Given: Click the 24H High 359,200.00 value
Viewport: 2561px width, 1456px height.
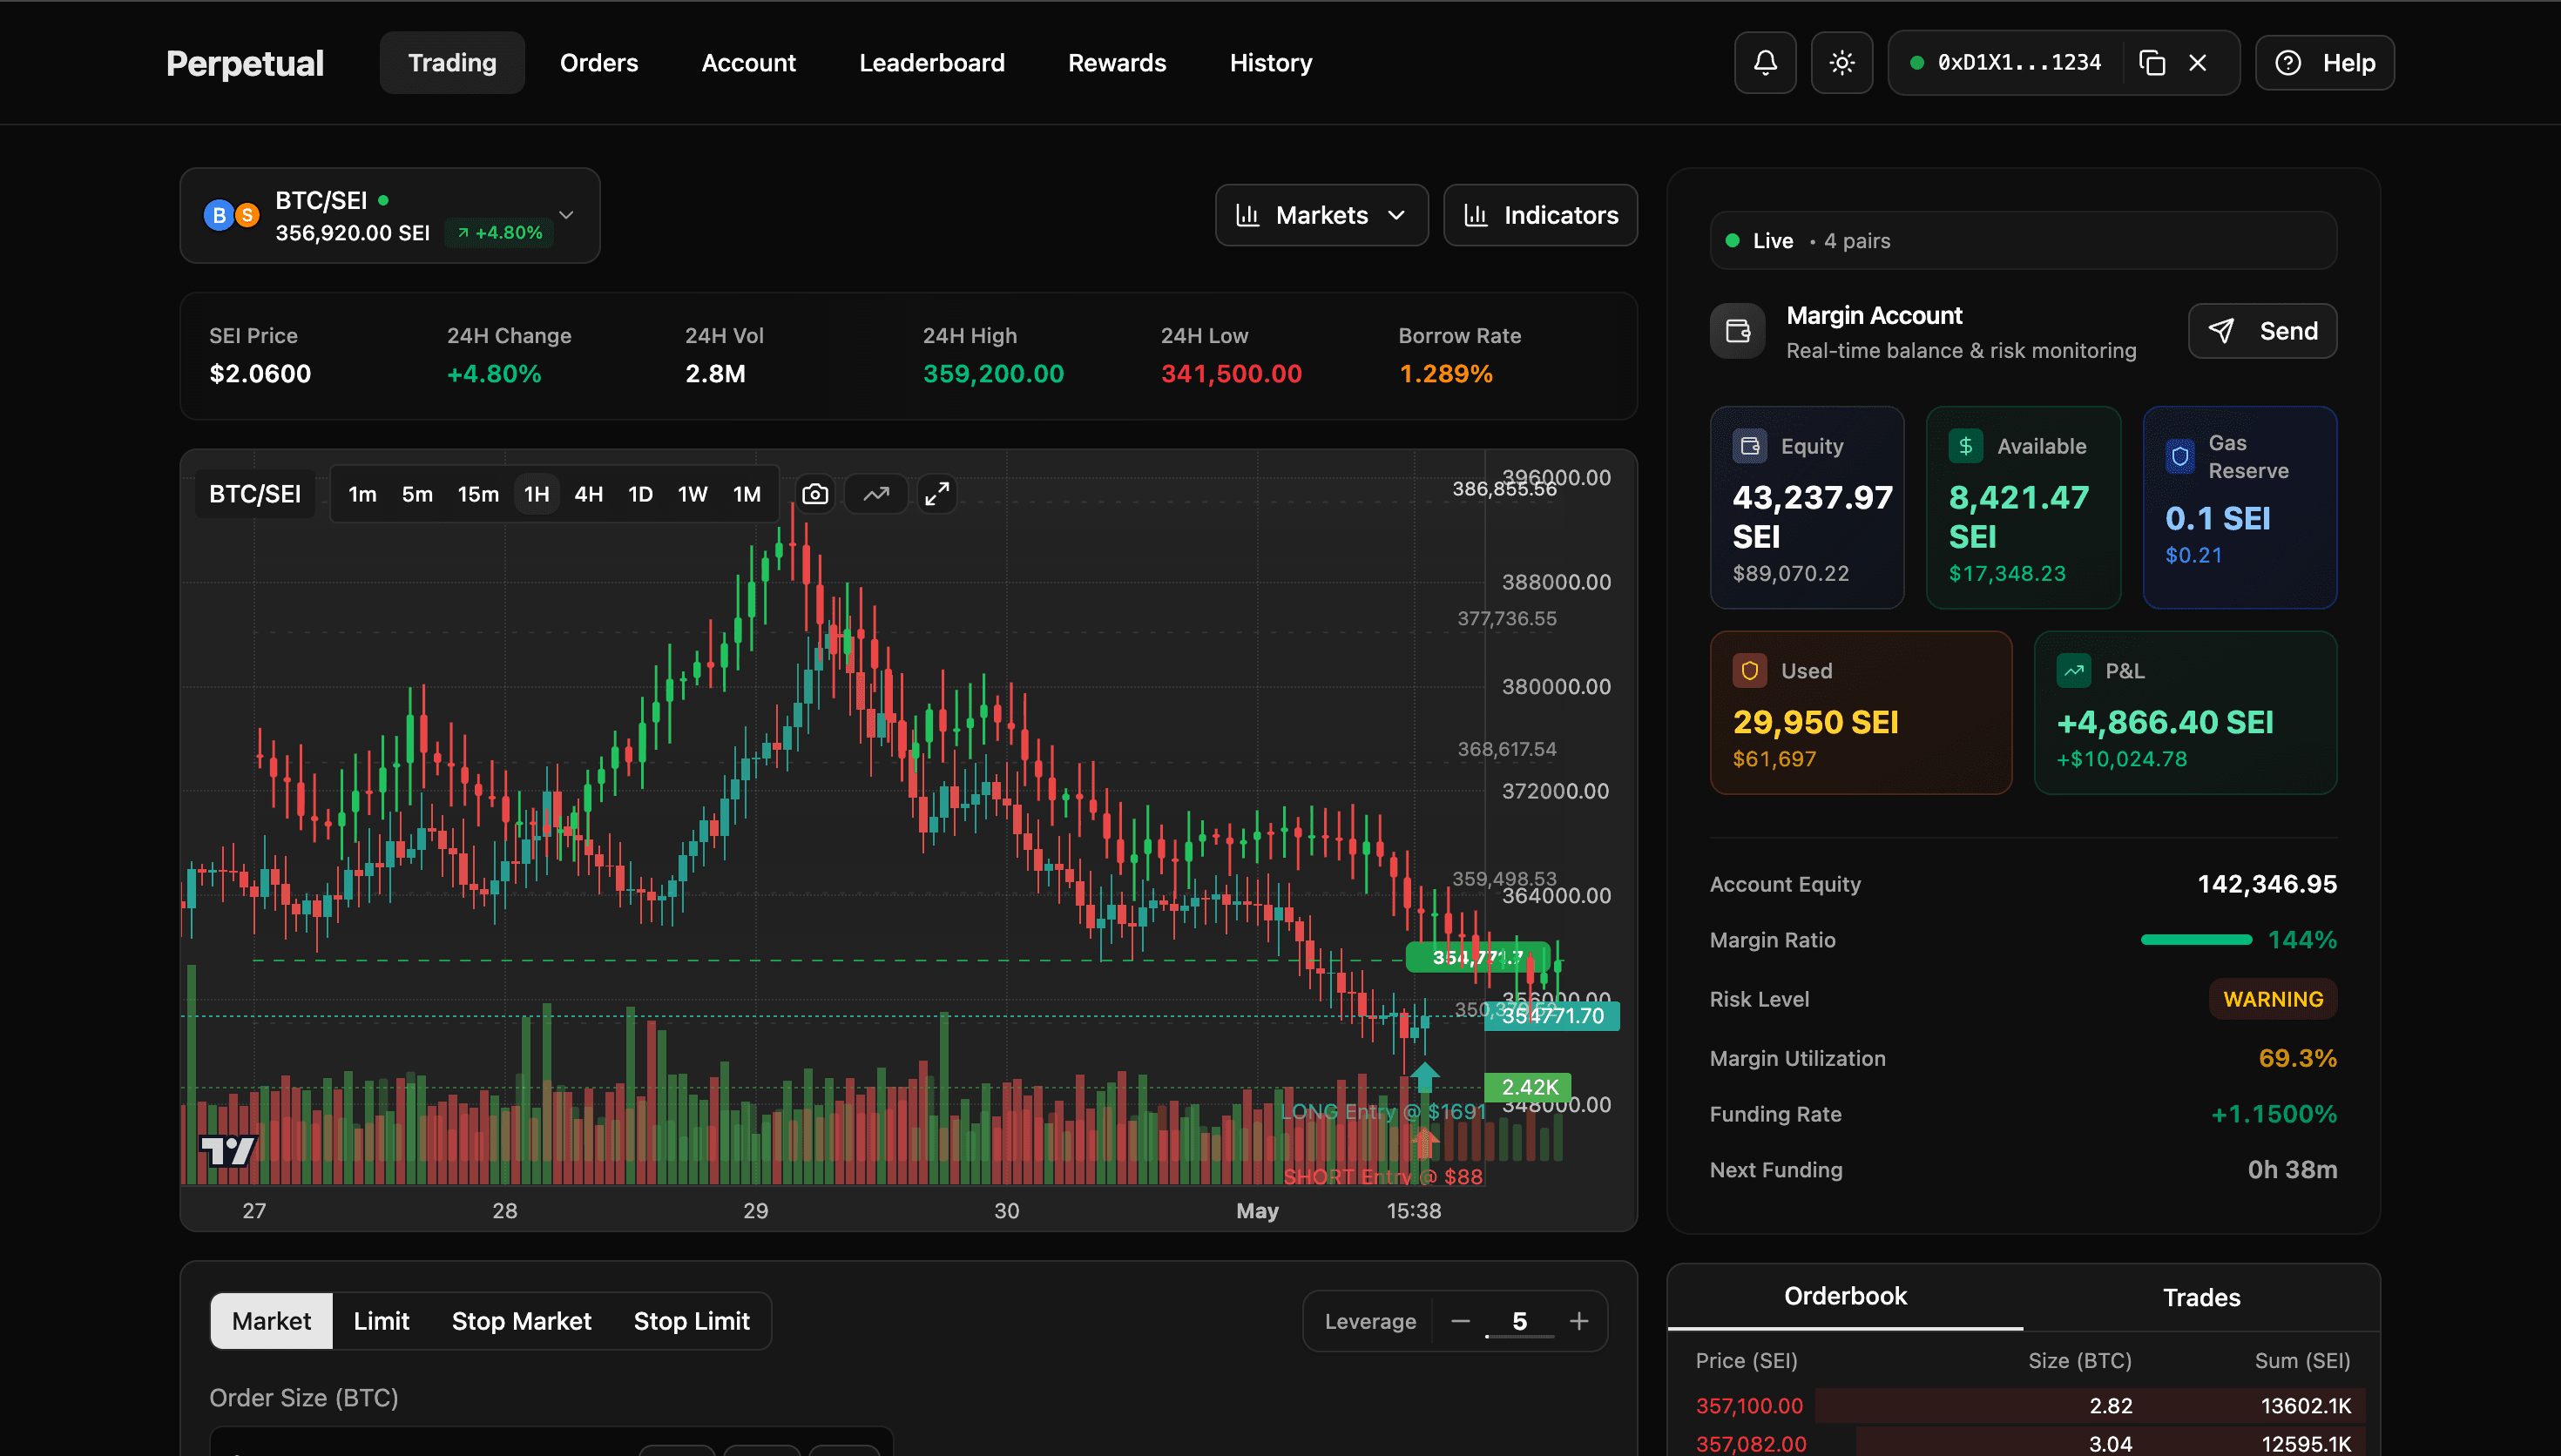Looking at the screenshot, I should (x=993, y=374).
